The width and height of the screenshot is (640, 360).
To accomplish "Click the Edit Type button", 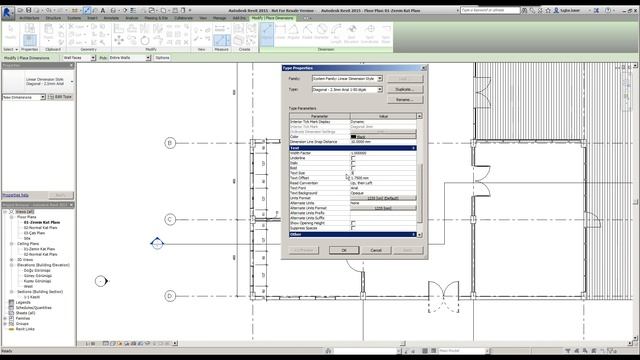I will pos(60,97).
